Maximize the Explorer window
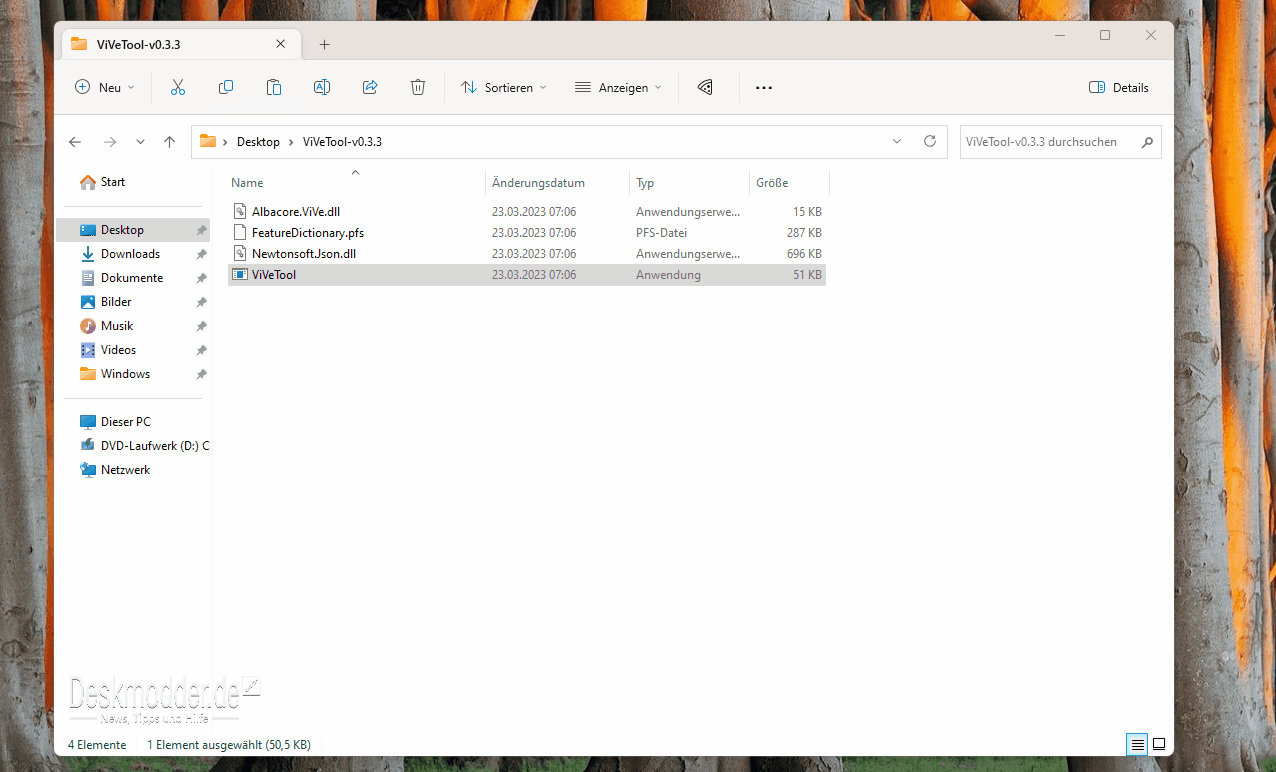Screen dimensions: 1276x772 pos(1105,35)
